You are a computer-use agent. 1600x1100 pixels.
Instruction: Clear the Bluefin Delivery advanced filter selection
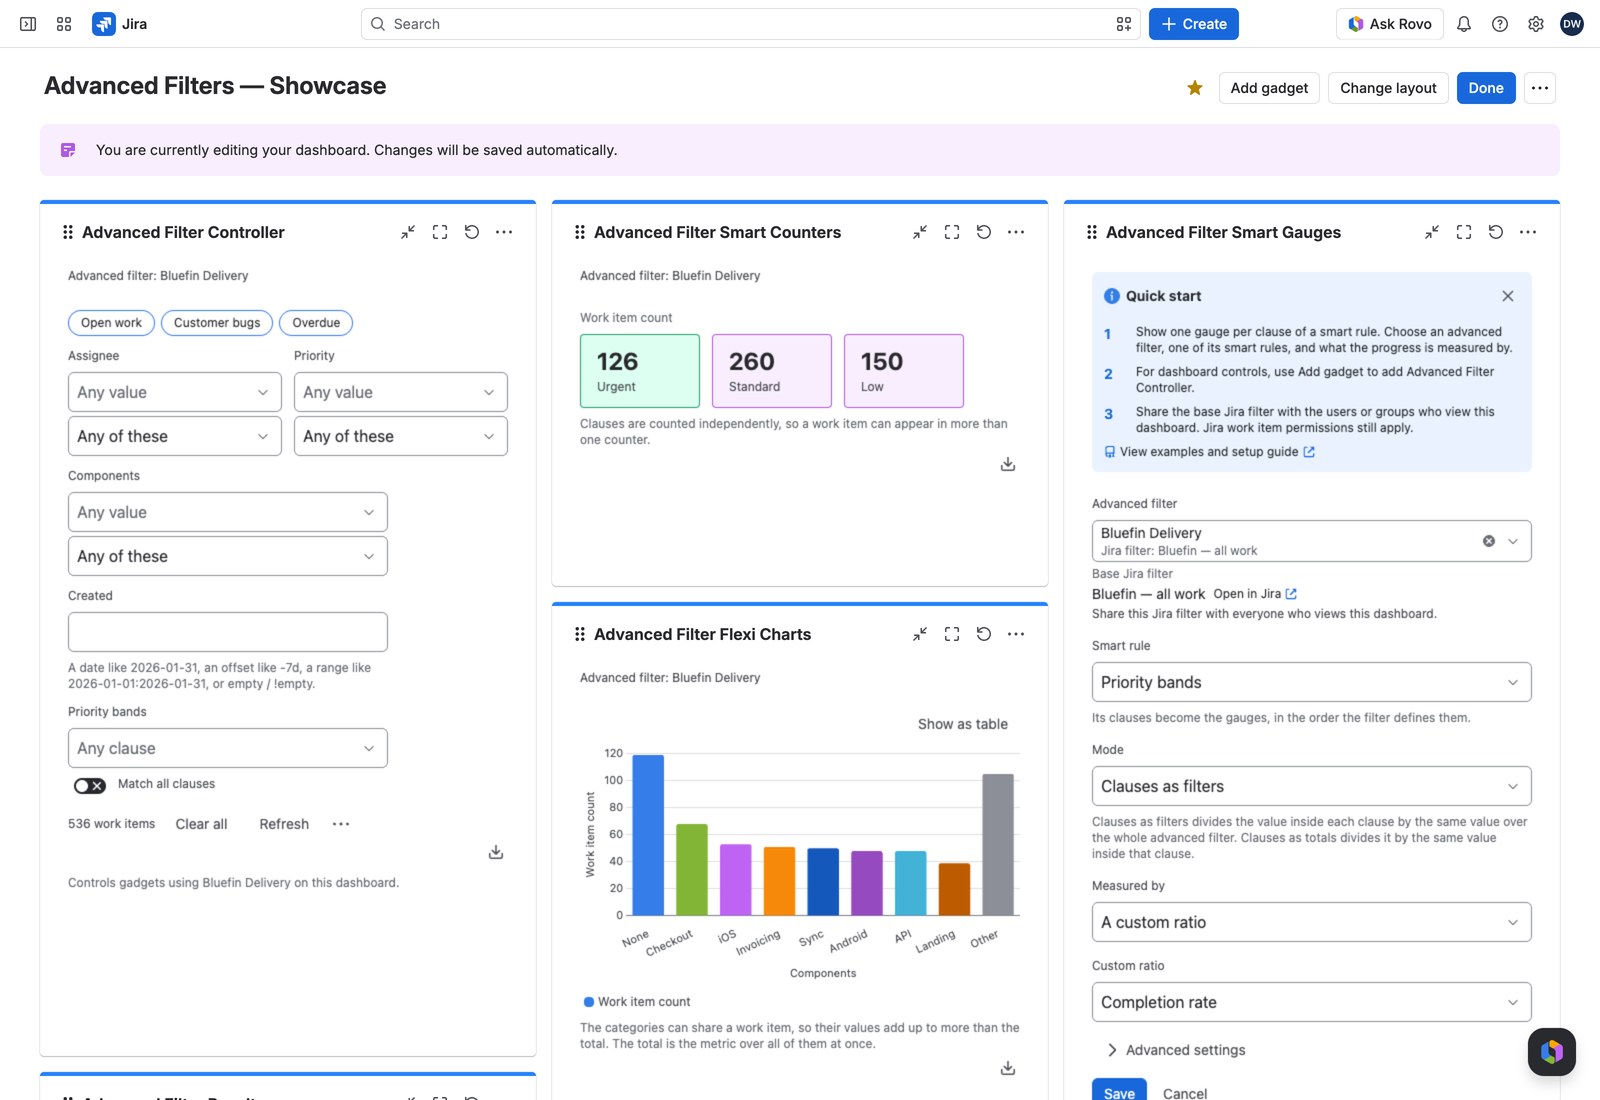1489,541
